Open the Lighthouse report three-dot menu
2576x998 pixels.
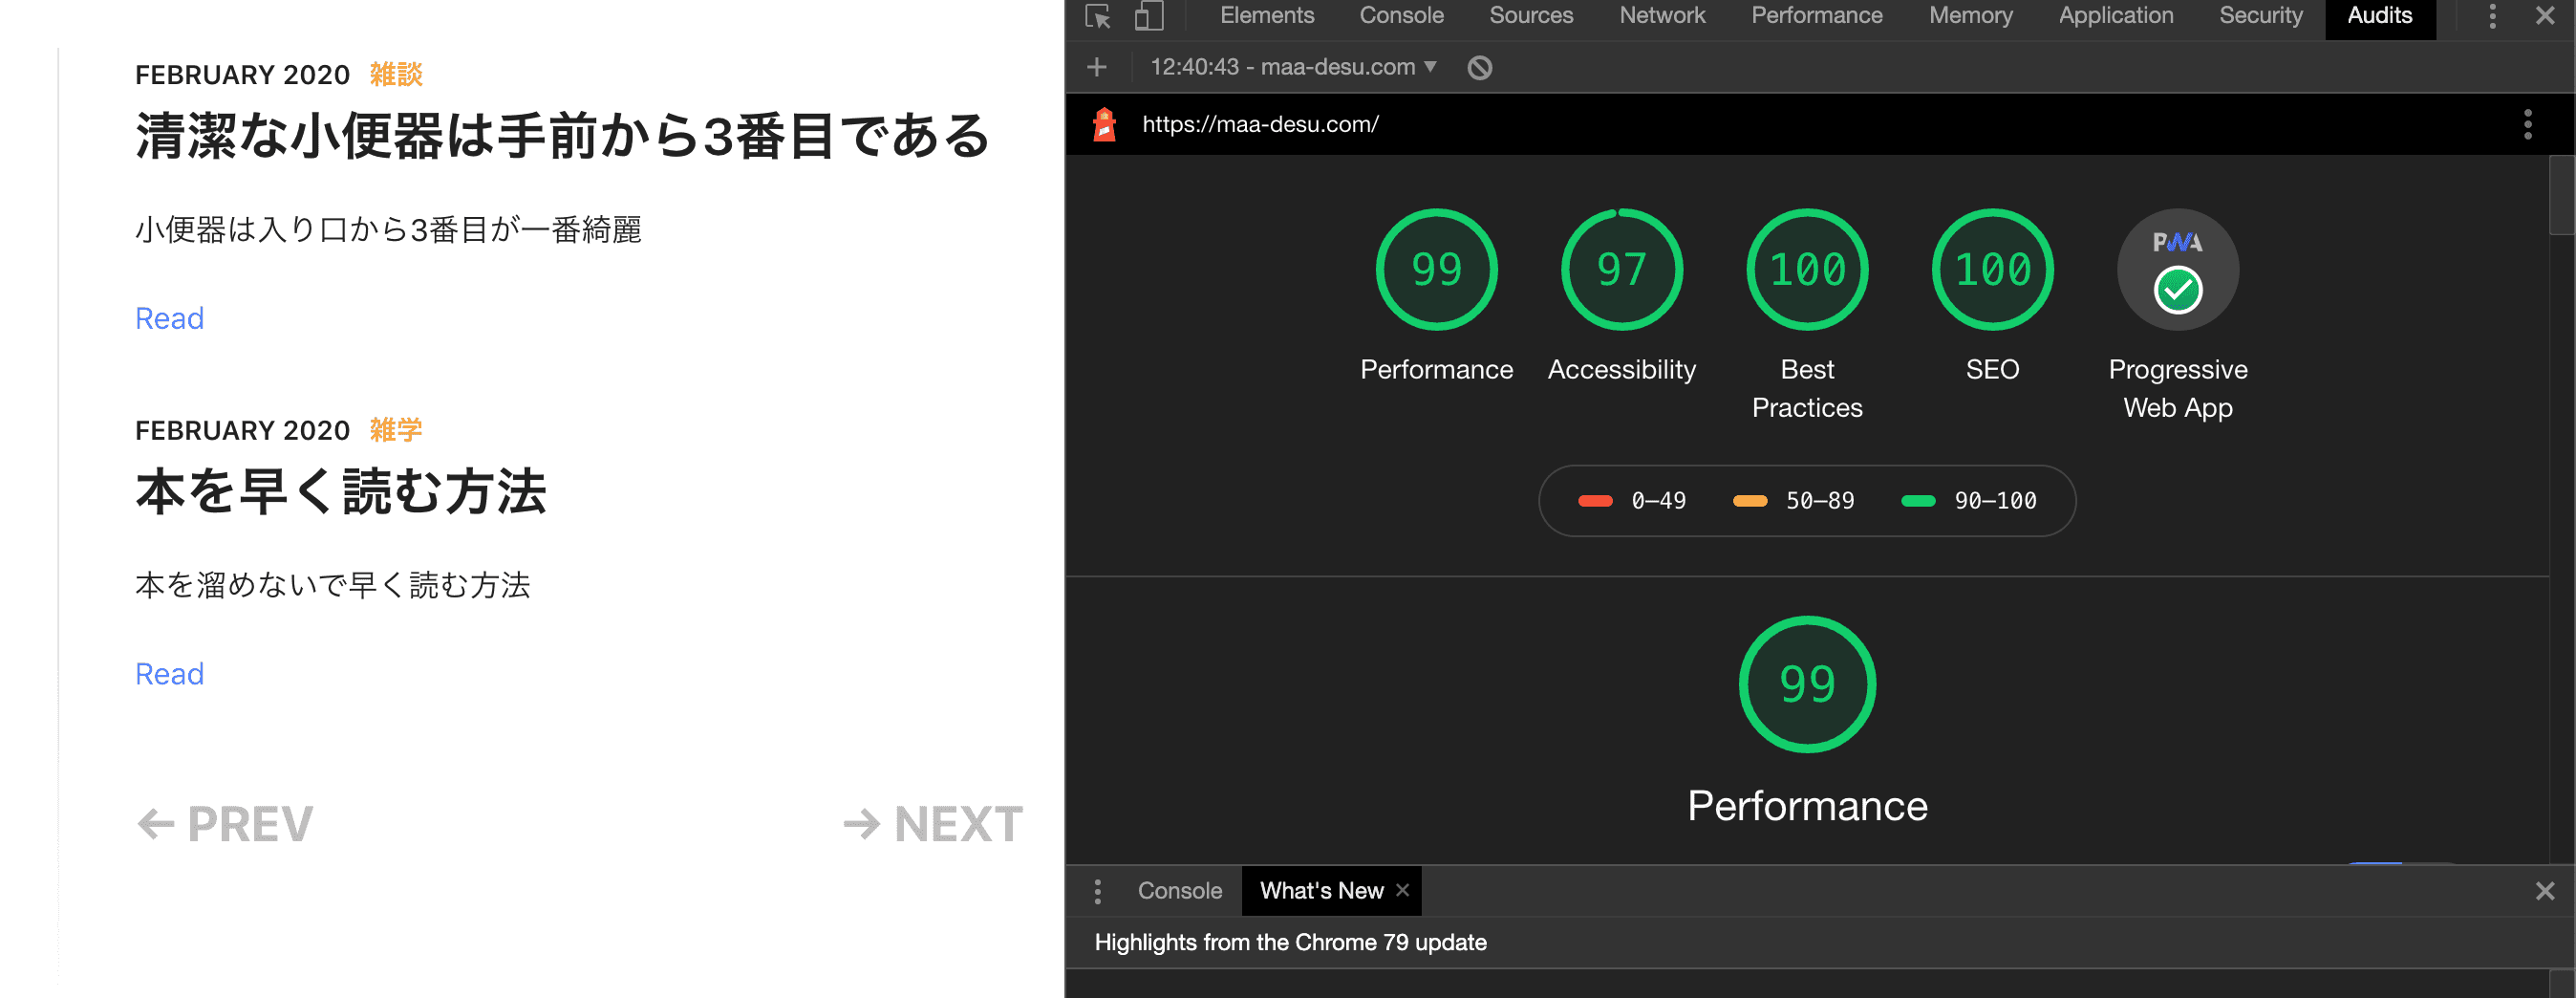tap(2527, 124)
